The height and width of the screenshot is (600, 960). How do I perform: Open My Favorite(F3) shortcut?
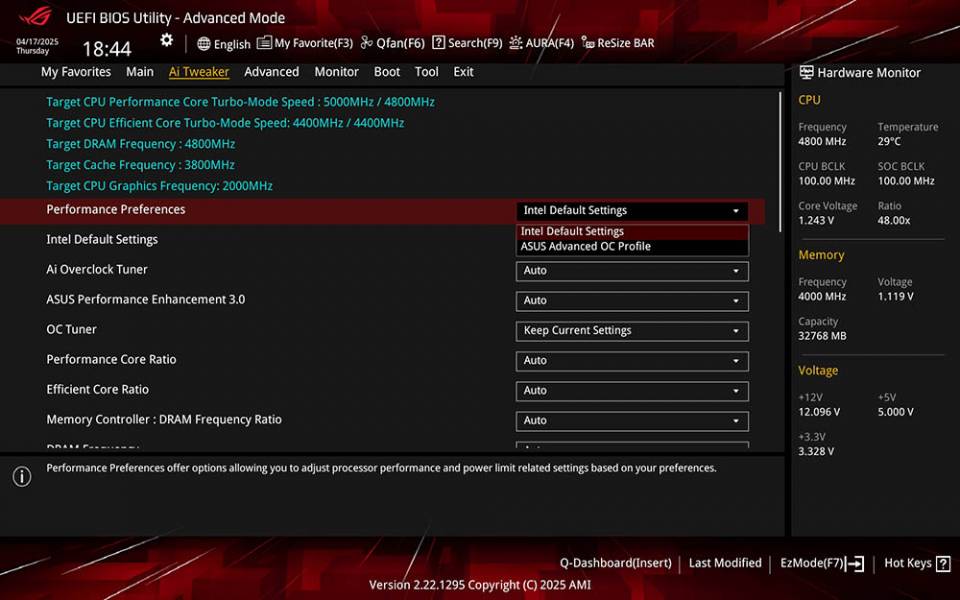(x=306, y=43)
